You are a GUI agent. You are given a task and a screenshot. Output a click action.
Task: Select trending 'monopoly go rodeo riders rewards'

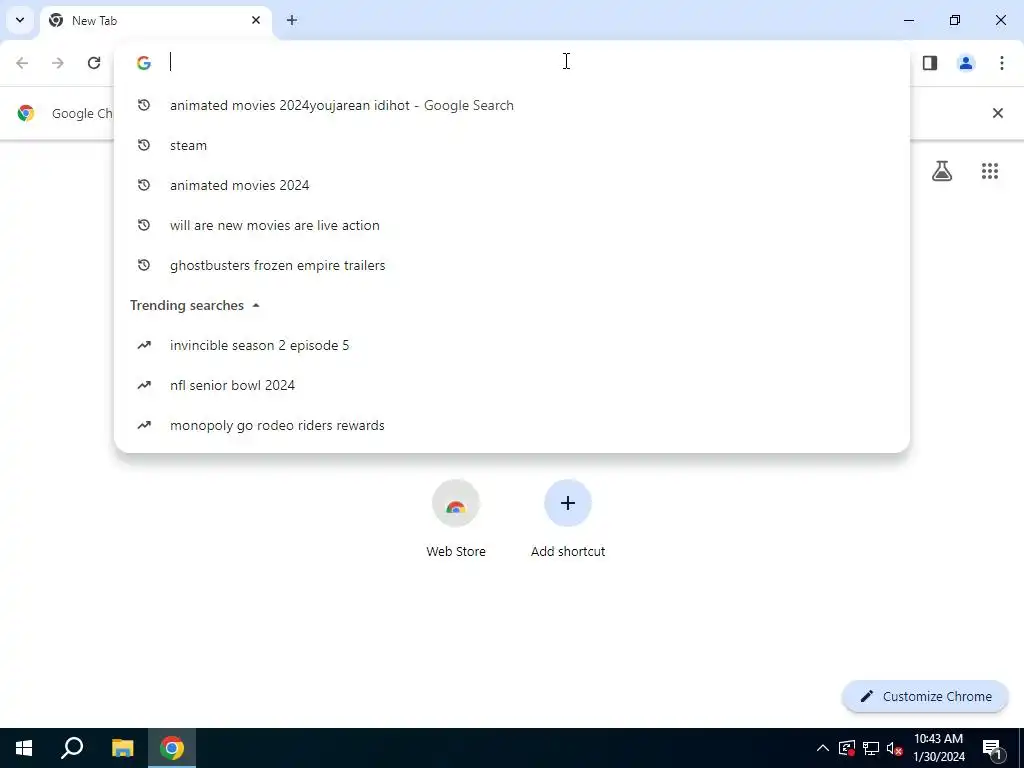(x=512, y=425)
